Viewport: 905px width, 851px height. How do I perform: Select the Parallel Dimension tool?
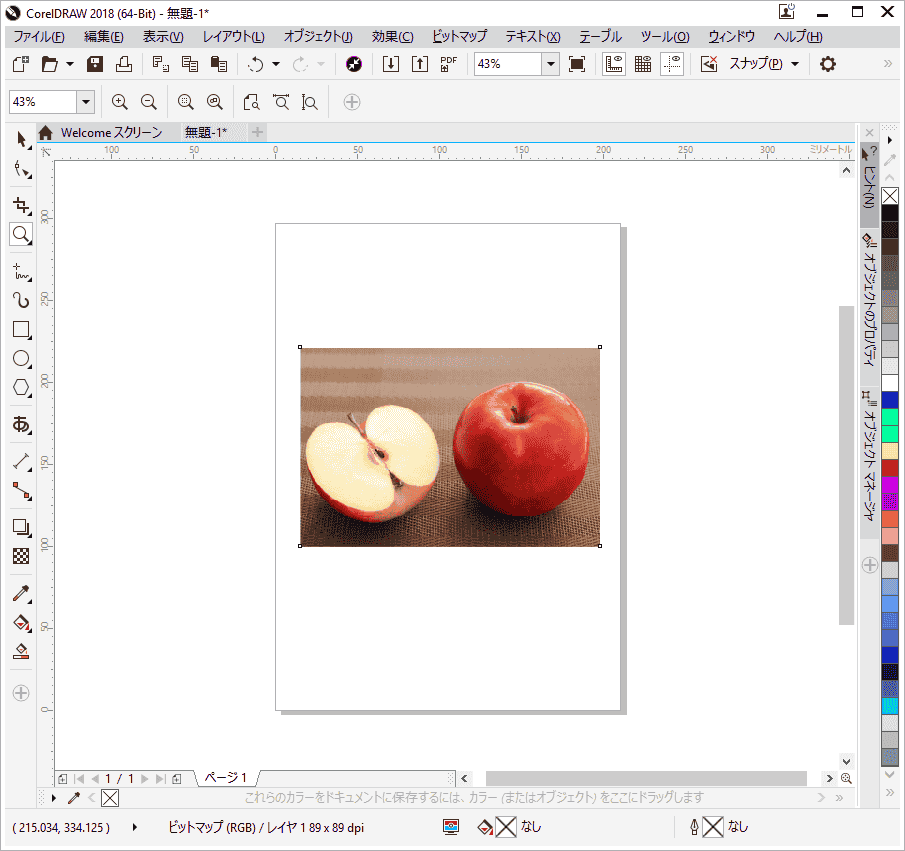click(21, 461)
